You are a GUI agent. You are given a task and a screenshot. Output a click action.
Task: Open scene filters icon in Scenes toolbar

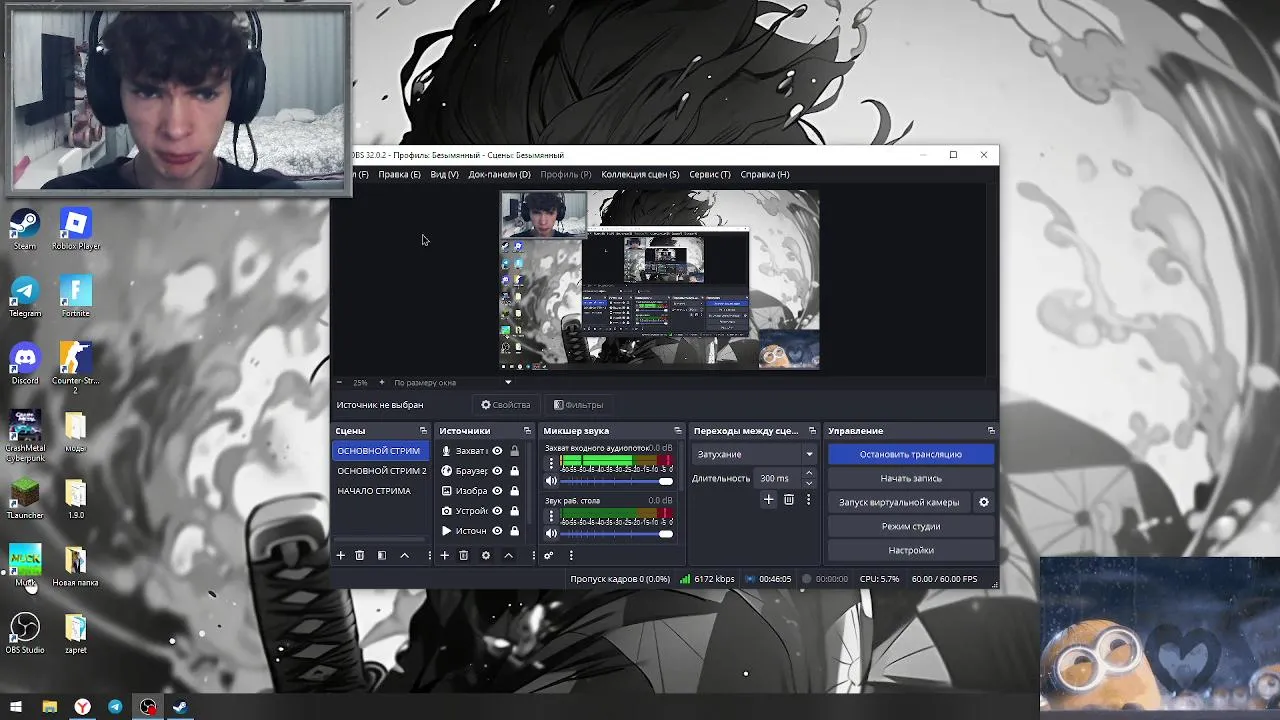(x=381, y=555)
